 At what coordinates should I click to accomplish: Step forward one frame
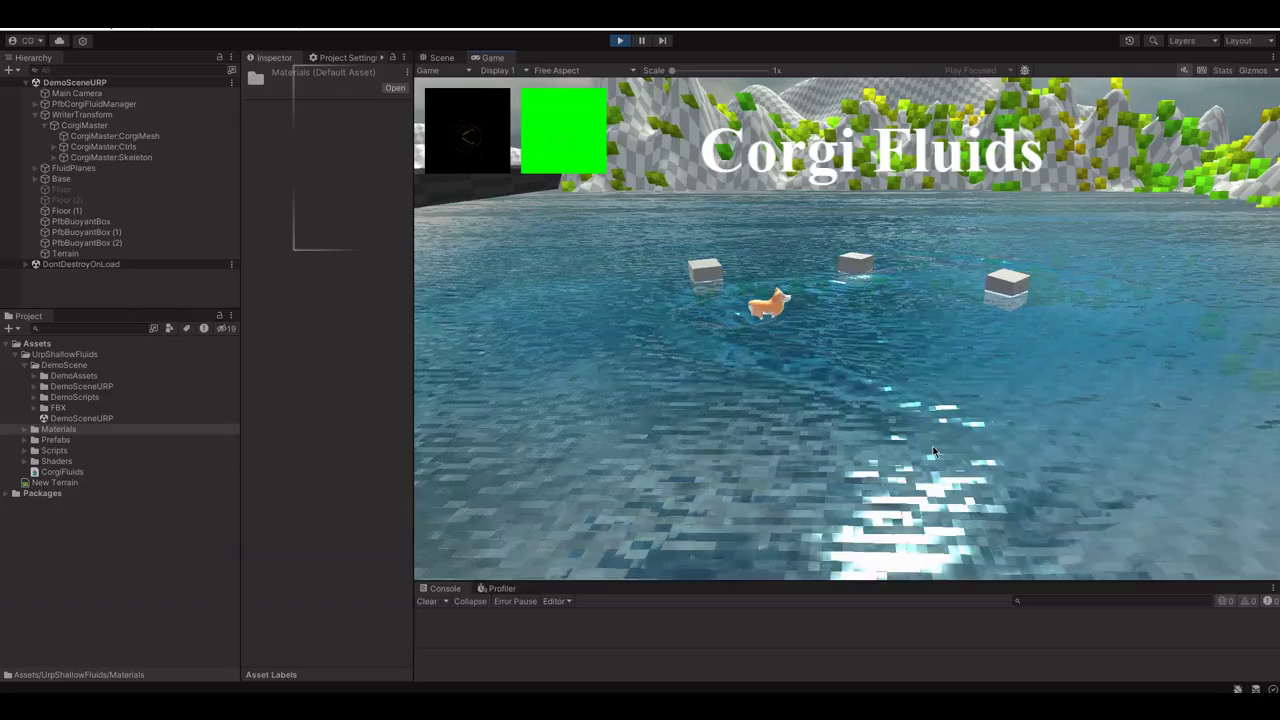(662, 41)
